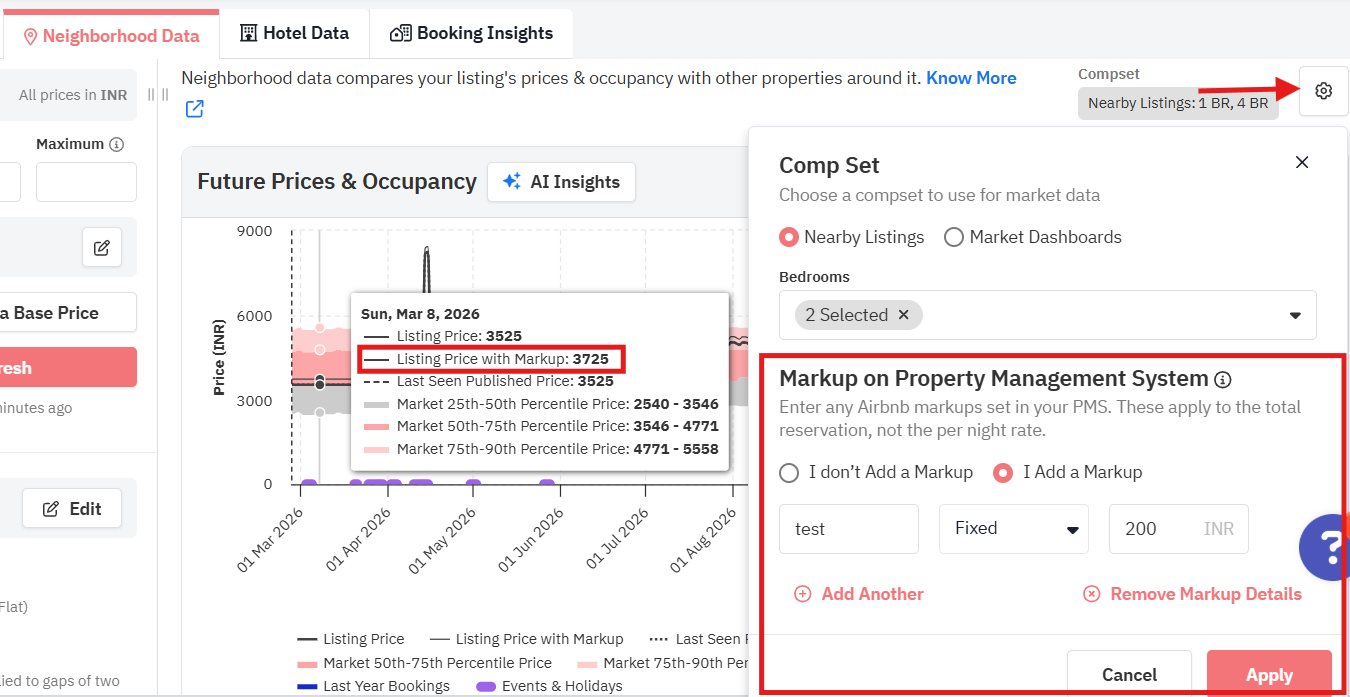
Task: Clear the 2 Selected bedrooms chip
Action: pyautogui.click(x=903, y=315)
